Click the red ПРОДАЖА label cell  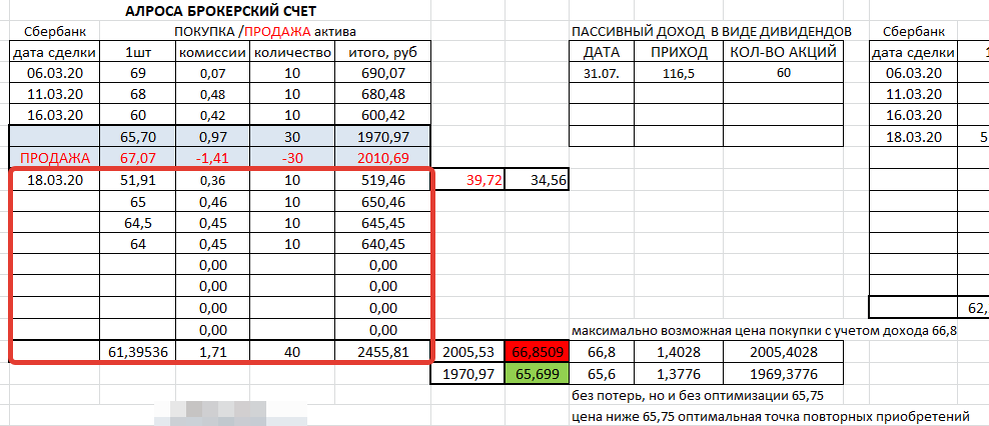[54, 158]
